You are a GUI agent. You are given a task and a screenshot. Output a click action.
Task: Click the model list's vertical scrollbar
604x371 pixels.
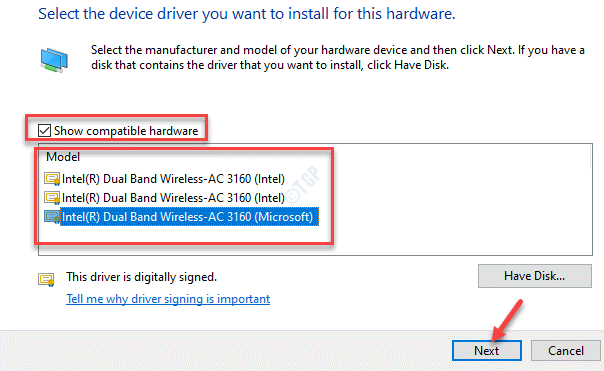click(591, 158)
